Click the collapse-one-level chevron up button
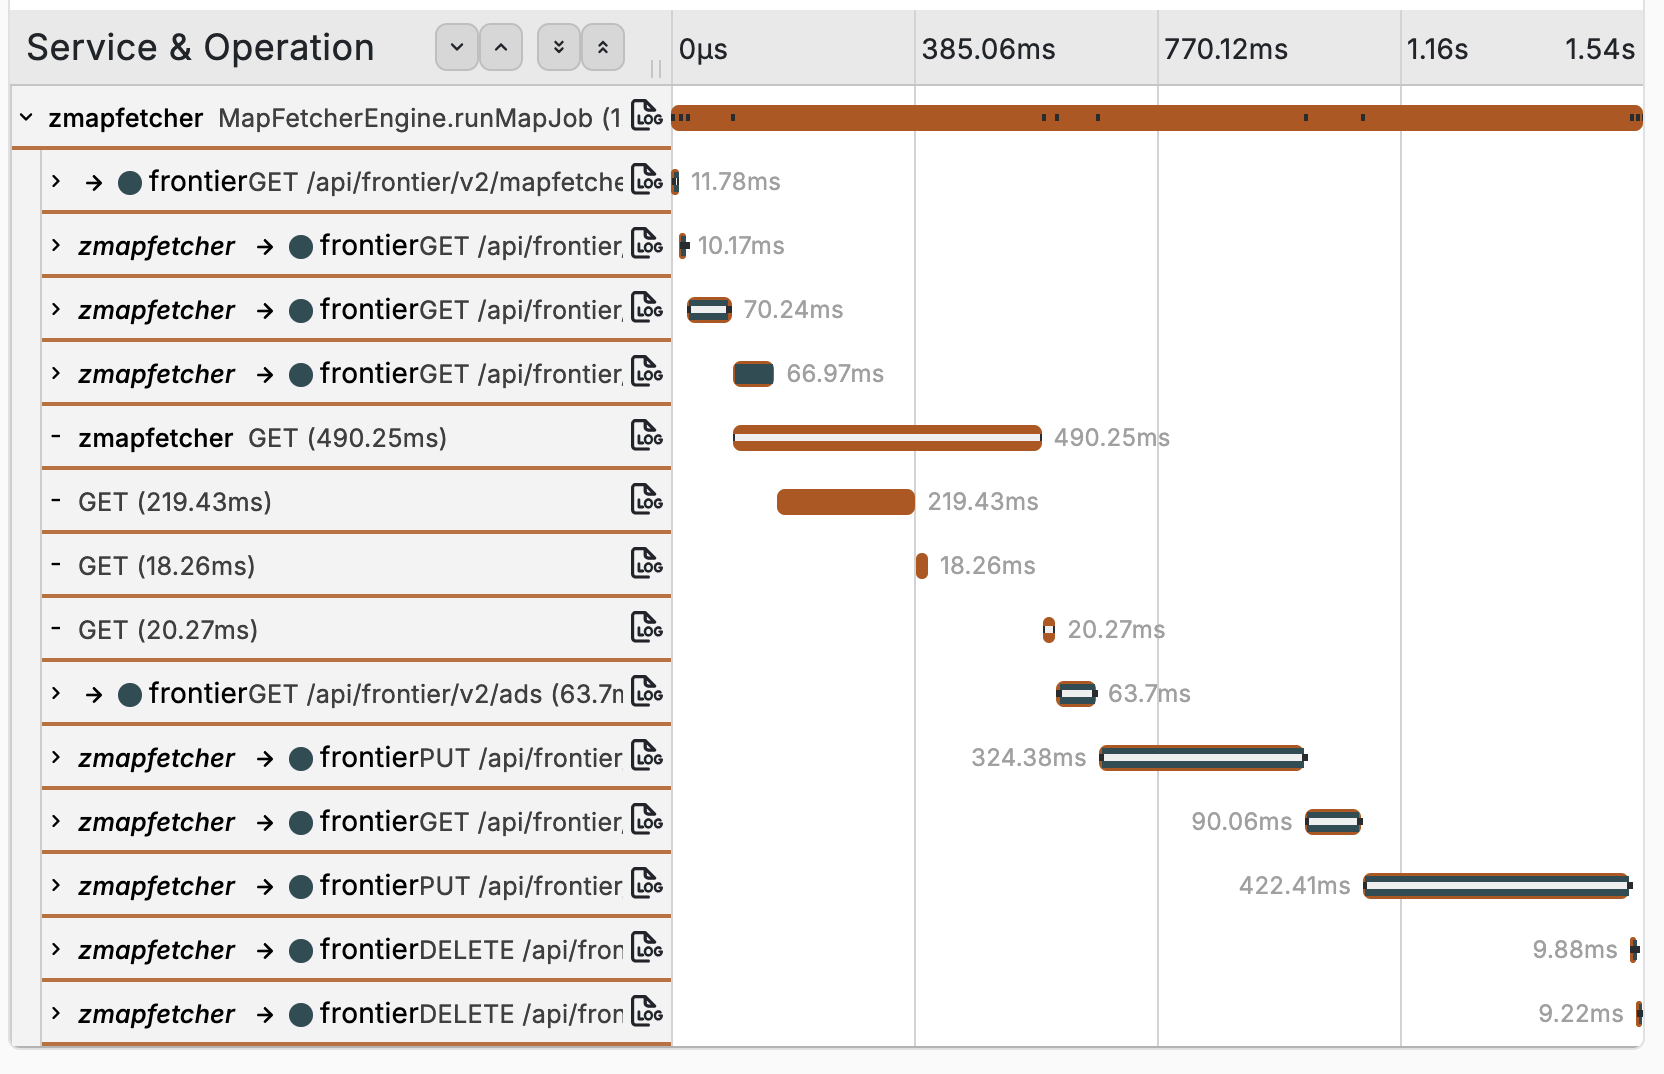The height and width of the screenshot is (1074, 1664). pos(501,48)
